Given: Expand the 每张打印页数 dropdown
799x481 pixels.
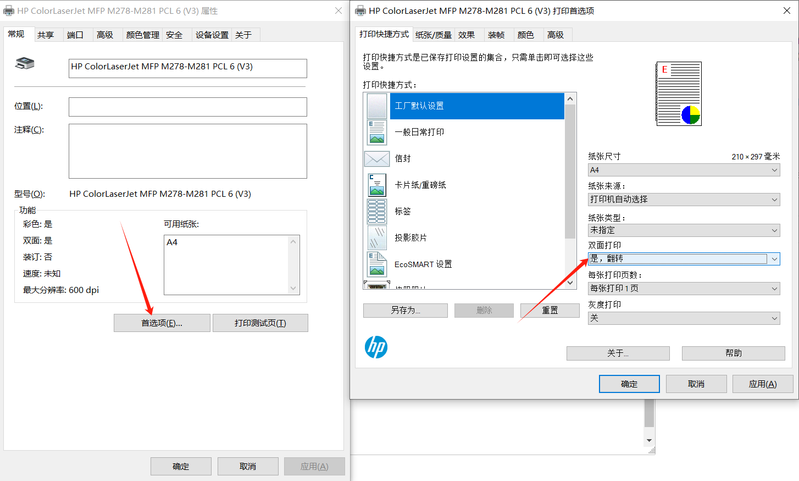Looking at the screenshot, I should point(683,289).
